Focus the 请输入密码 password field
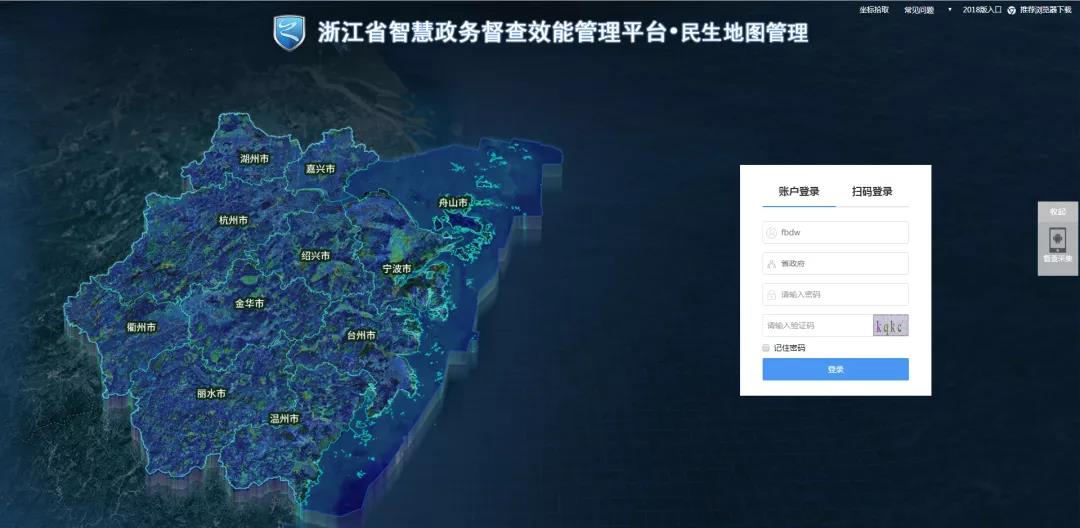This screenshot has width=1080, height=528. tap(835, 295)
